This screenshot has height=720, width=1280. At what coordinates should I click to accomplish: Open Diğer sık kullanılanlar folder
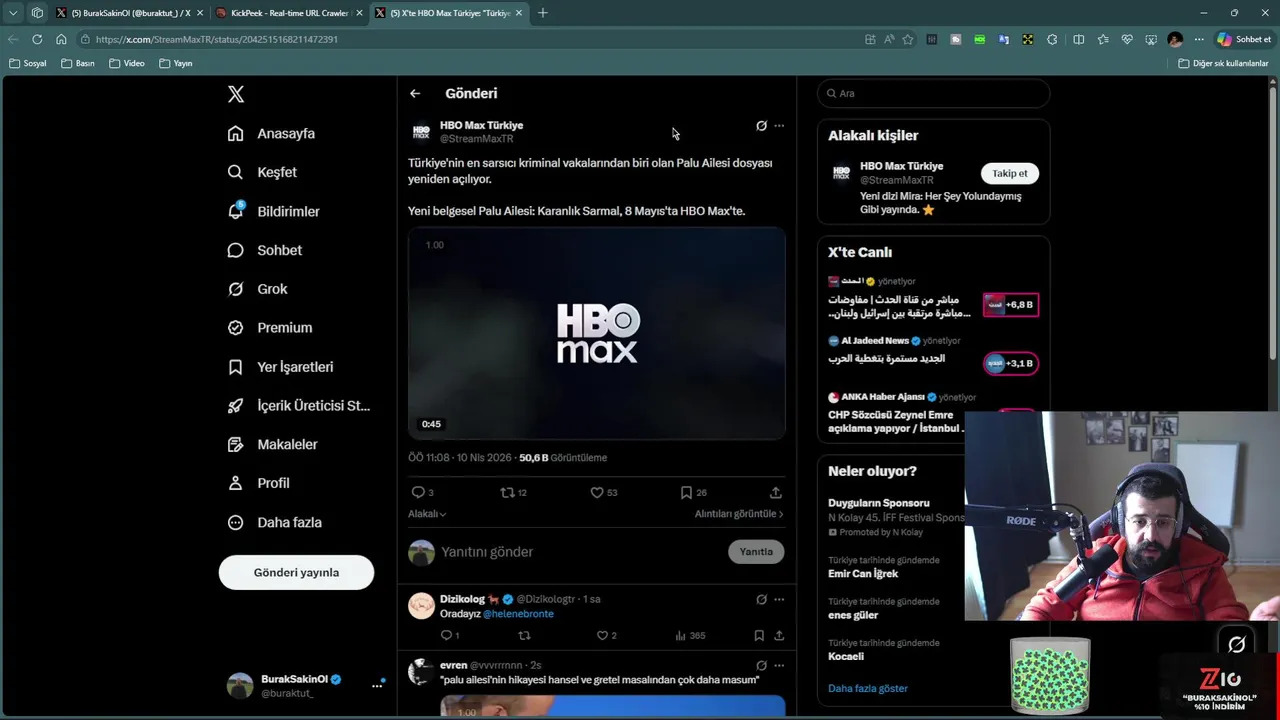pyautogui.click(x=1223, y=63)
